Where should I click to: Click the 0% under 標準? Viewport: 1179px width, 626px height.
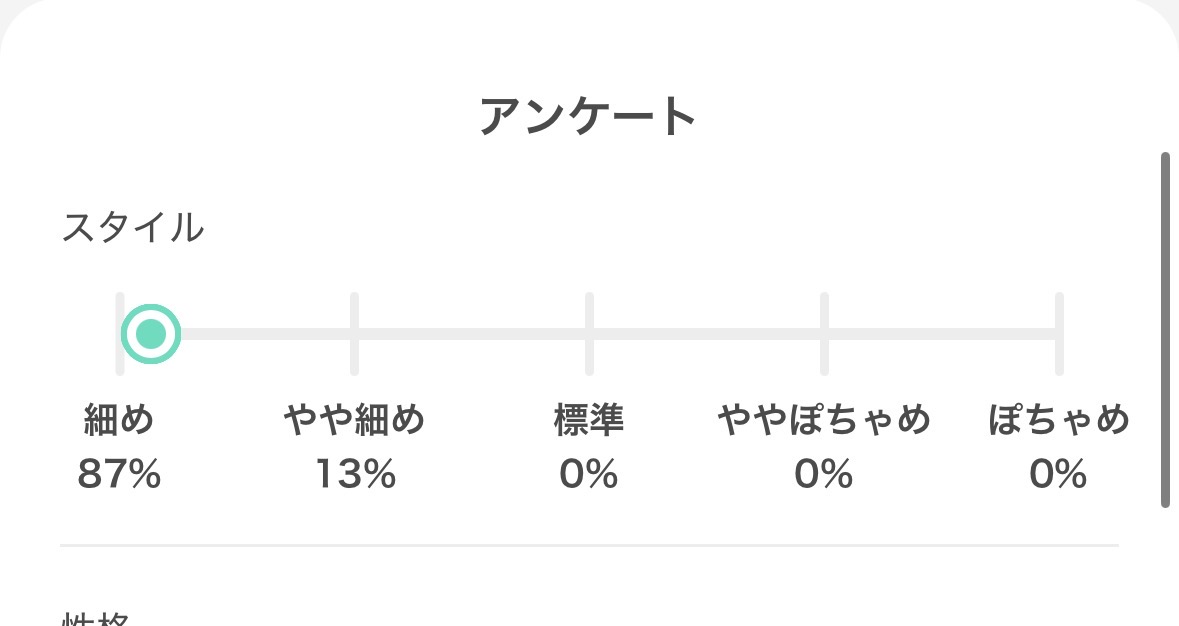tap(589, 475)
